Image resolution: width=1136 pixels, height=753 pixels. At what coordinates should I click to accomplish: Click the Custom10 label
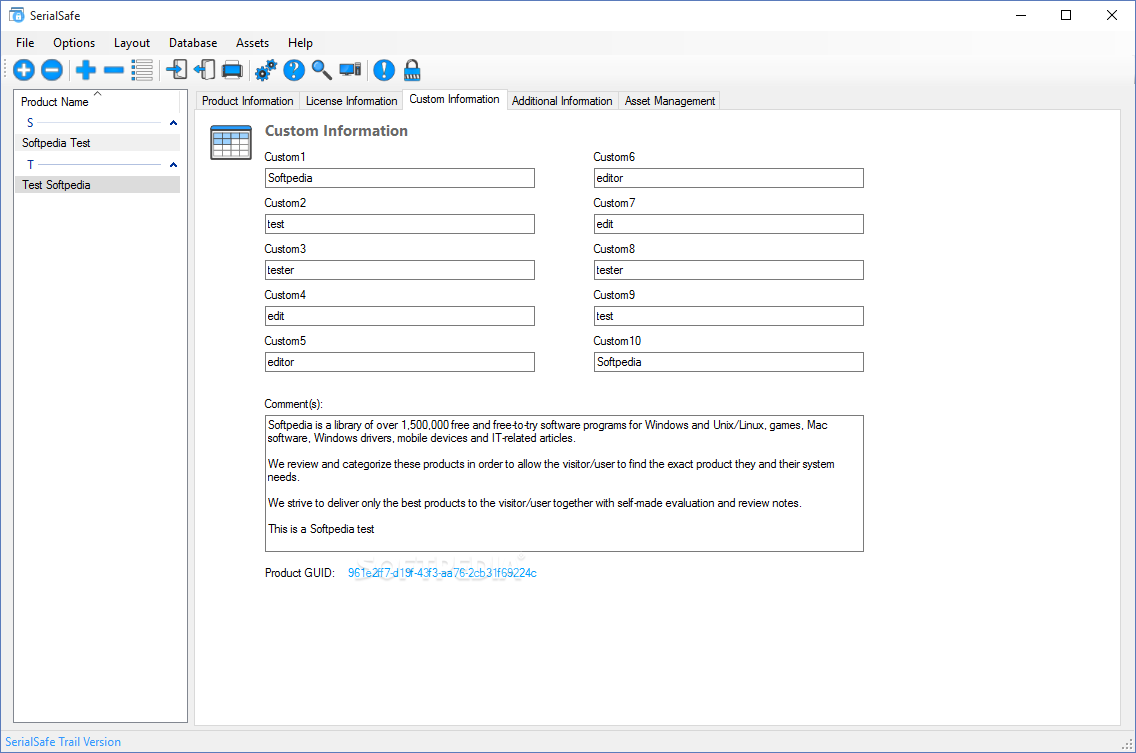tap(617, 341)
